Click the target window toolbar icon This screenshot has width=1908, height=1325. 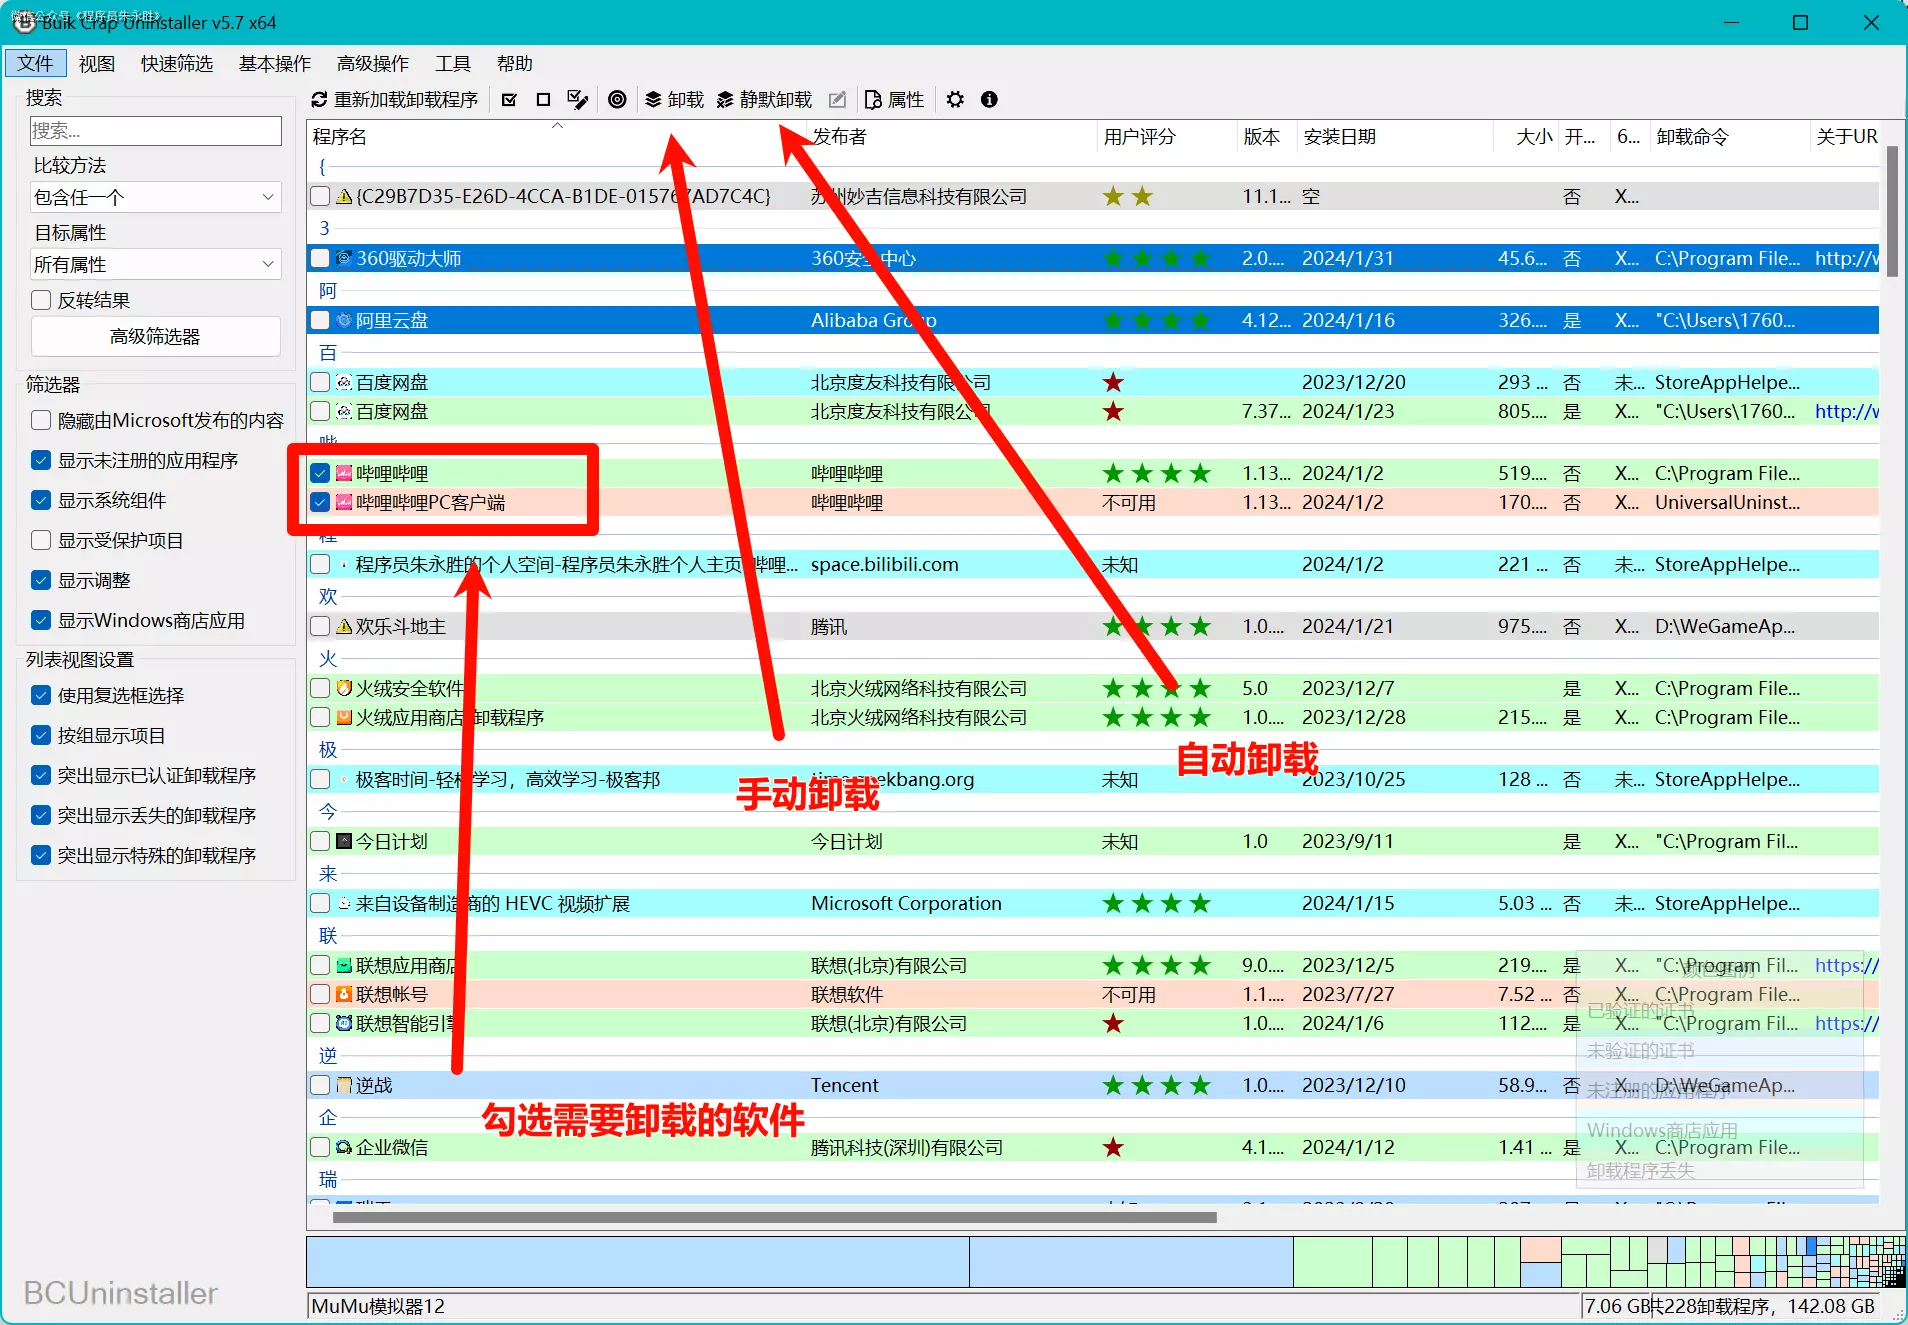[617, 100]
